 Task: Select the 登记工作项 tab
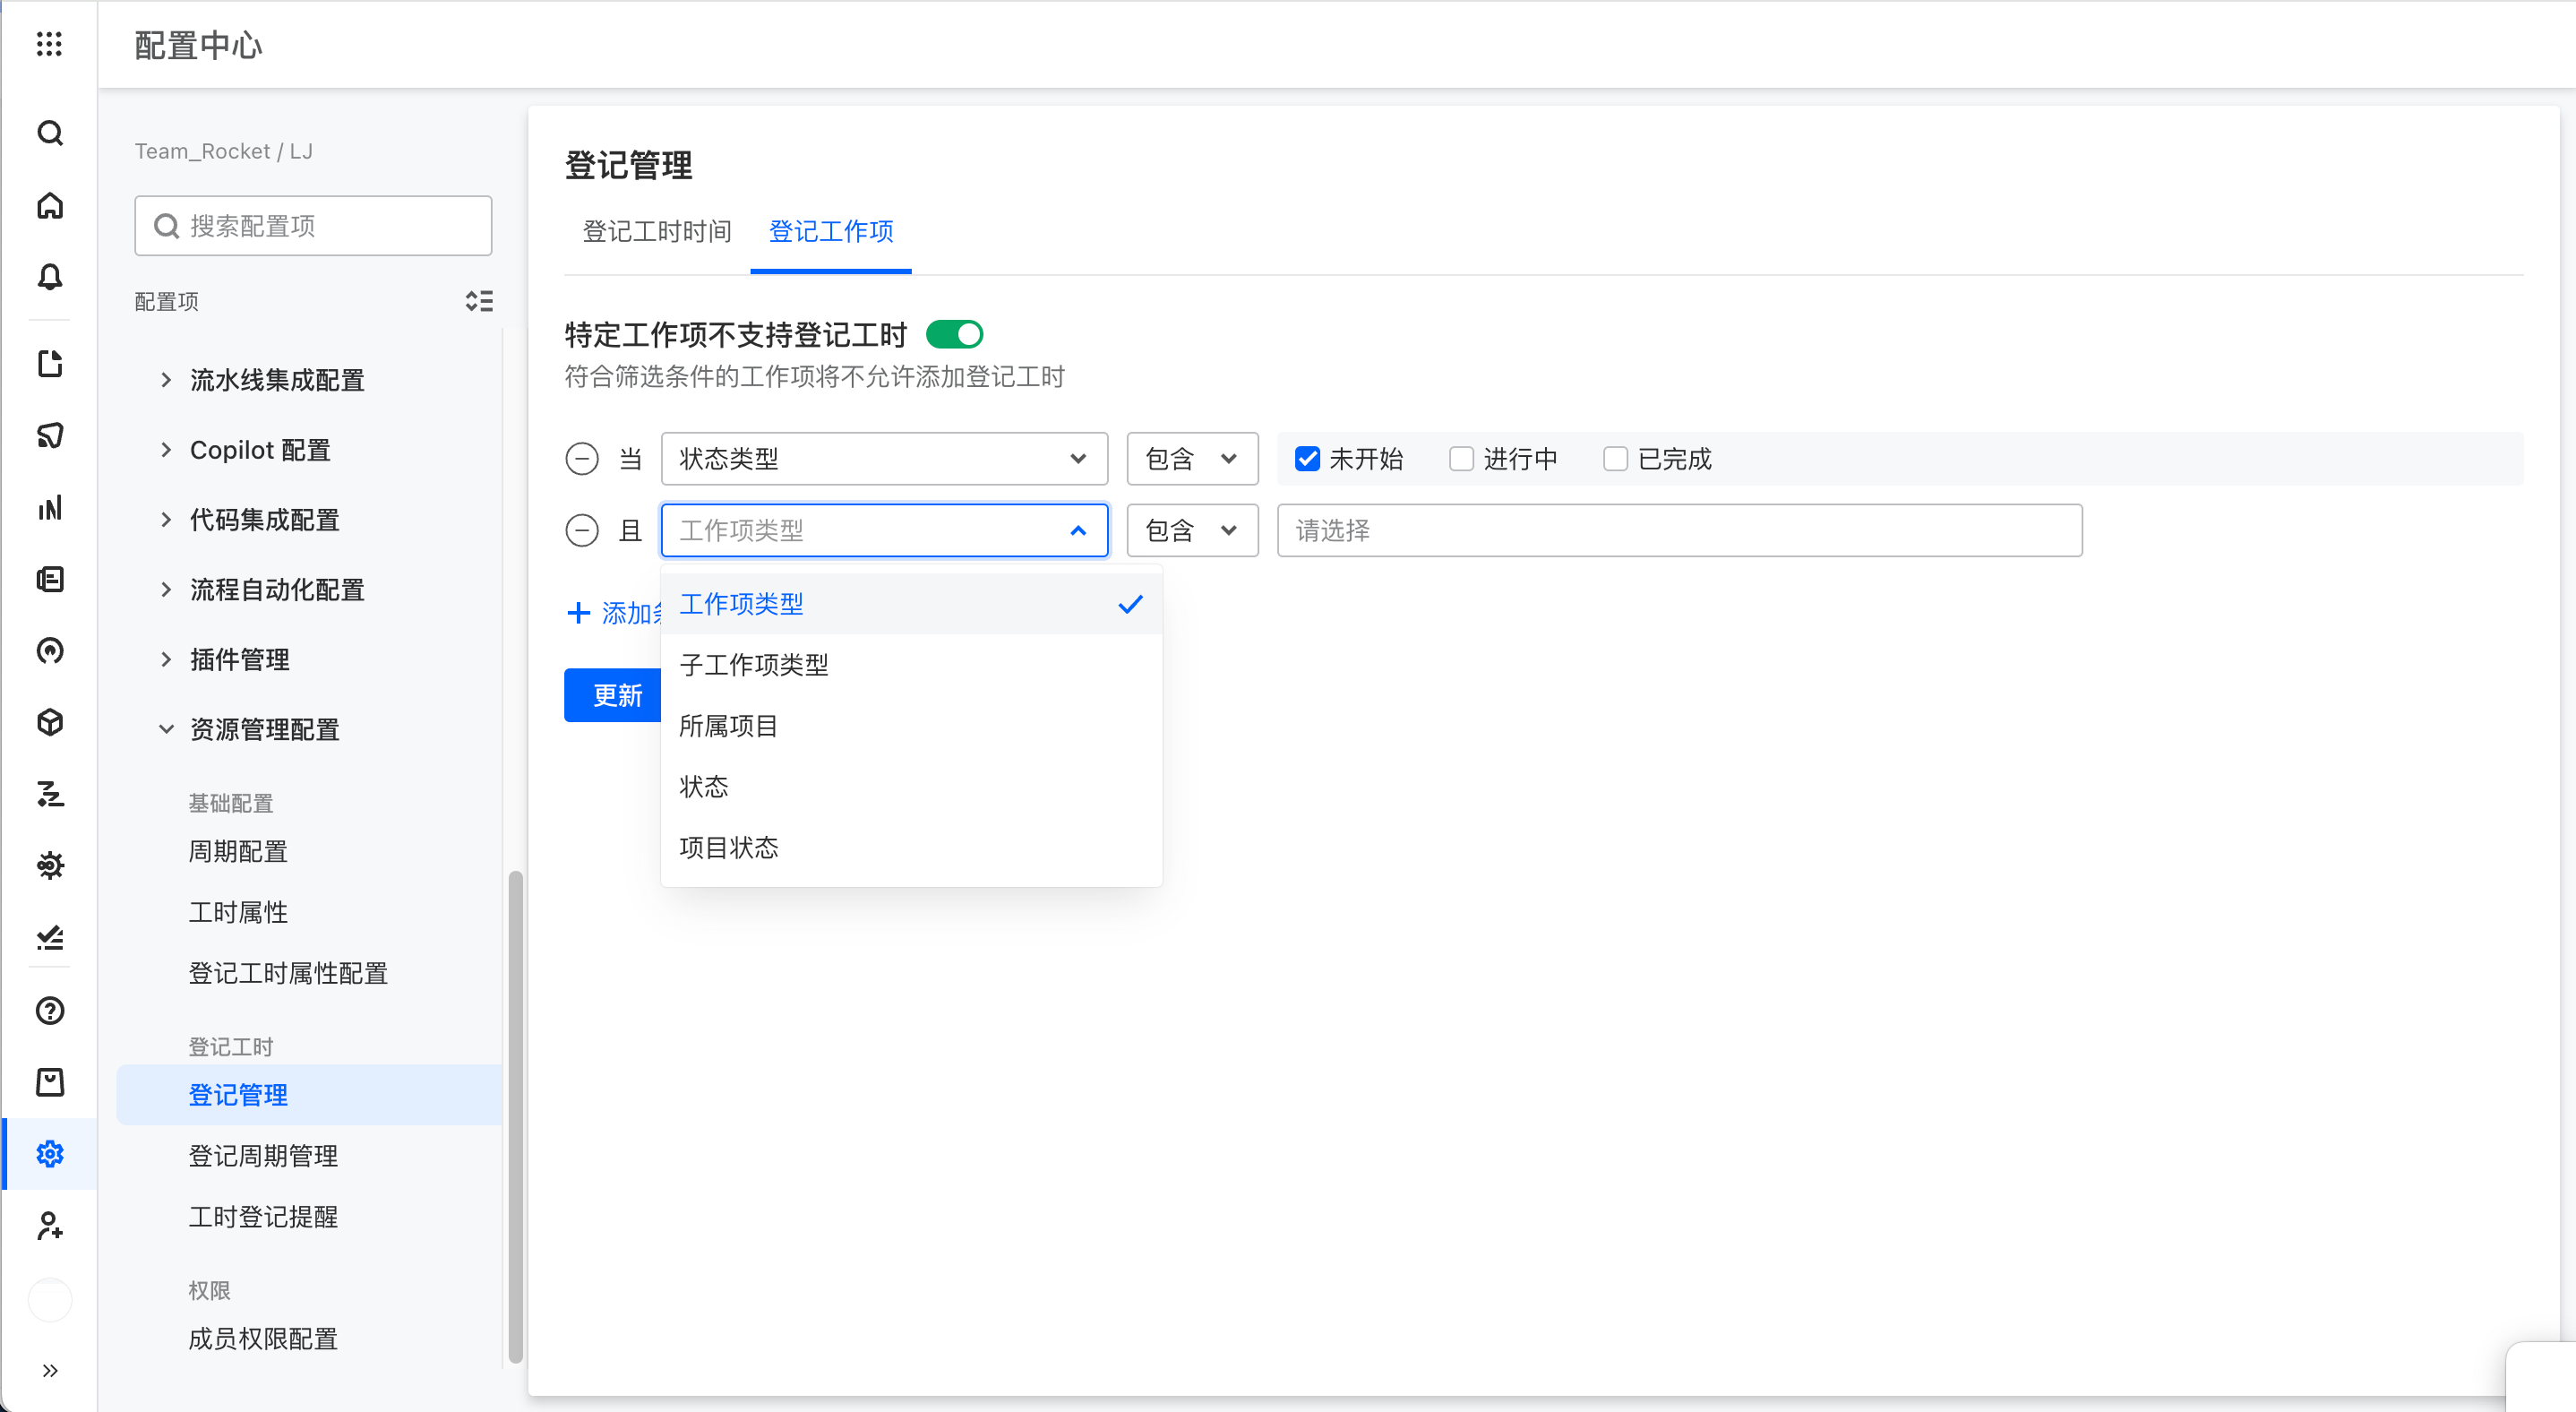pyautogui.click(x=831, y=232)
